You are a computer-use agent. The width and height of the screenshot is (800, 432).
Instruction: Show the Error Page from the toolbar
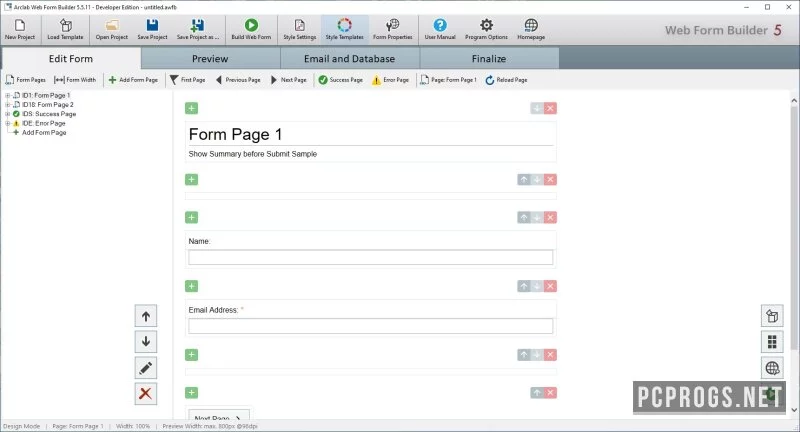pos(390,80)
